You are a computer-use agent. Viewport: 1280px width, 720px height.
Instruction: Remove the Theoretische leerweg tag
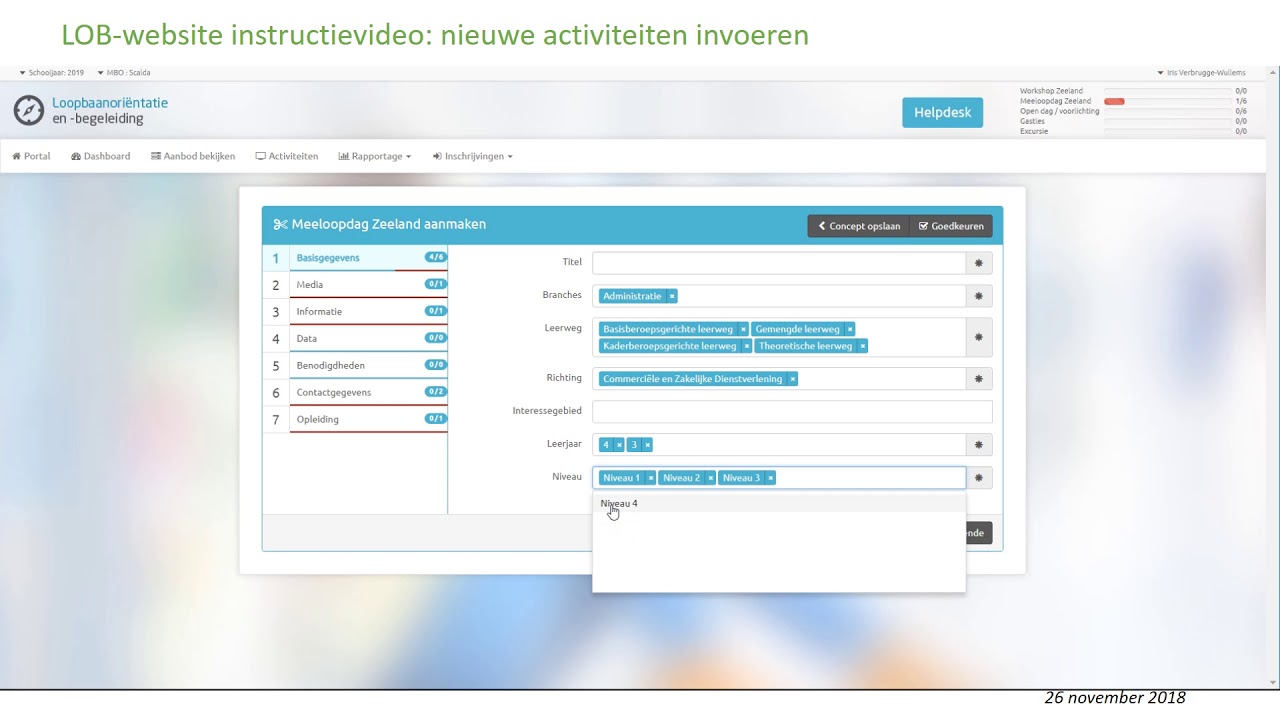click(862, 346)
